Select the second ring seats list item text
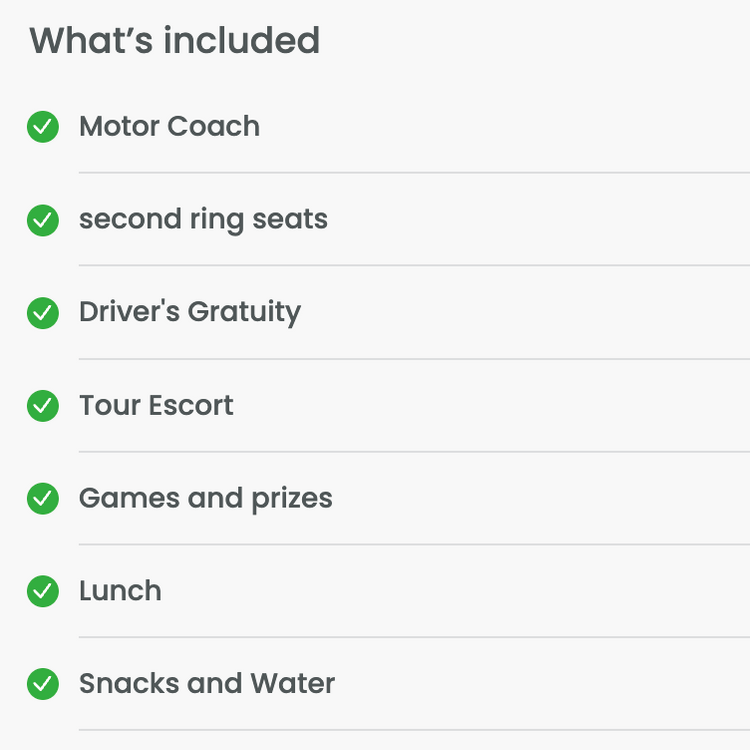Image resolution: width=750 pixels, height=750 pixels. pyautogui.click(x=203, y=220)
